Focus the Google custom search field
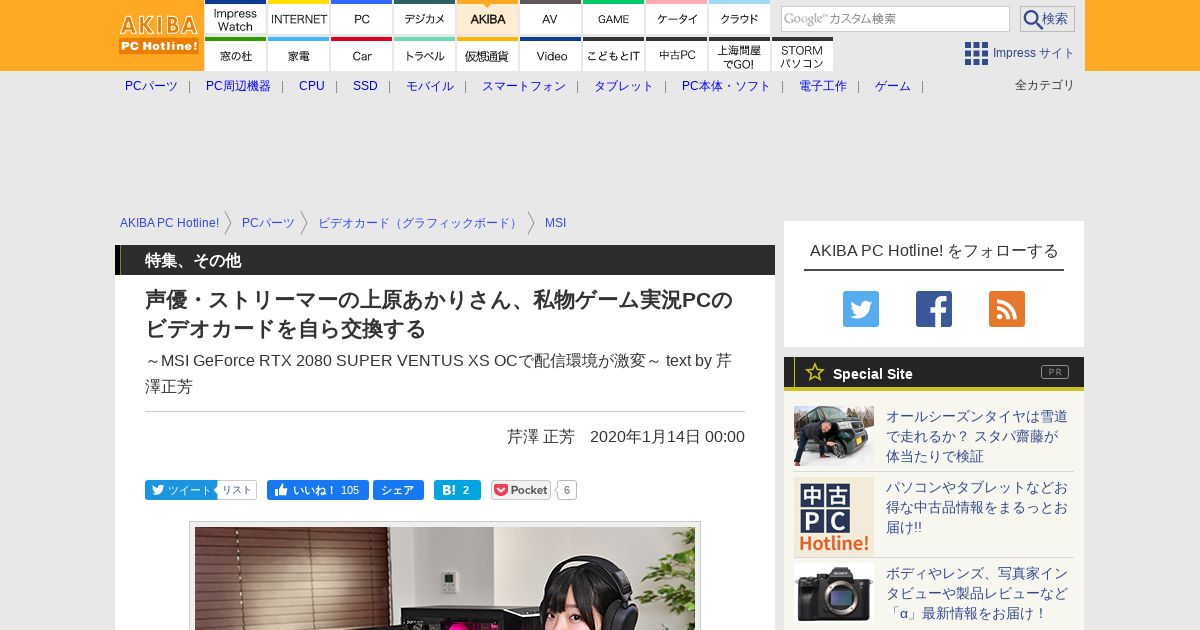 pos(895,19)
